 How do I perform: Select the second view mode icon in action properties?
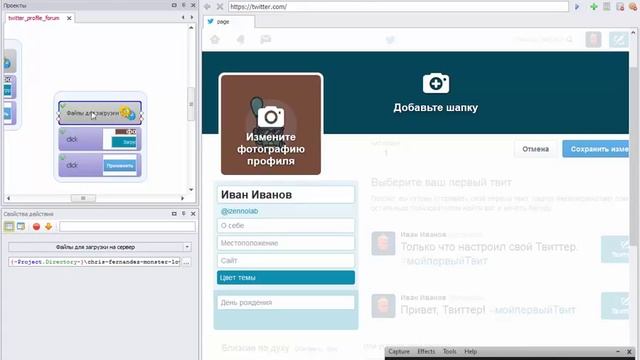(x=21, y=227)
